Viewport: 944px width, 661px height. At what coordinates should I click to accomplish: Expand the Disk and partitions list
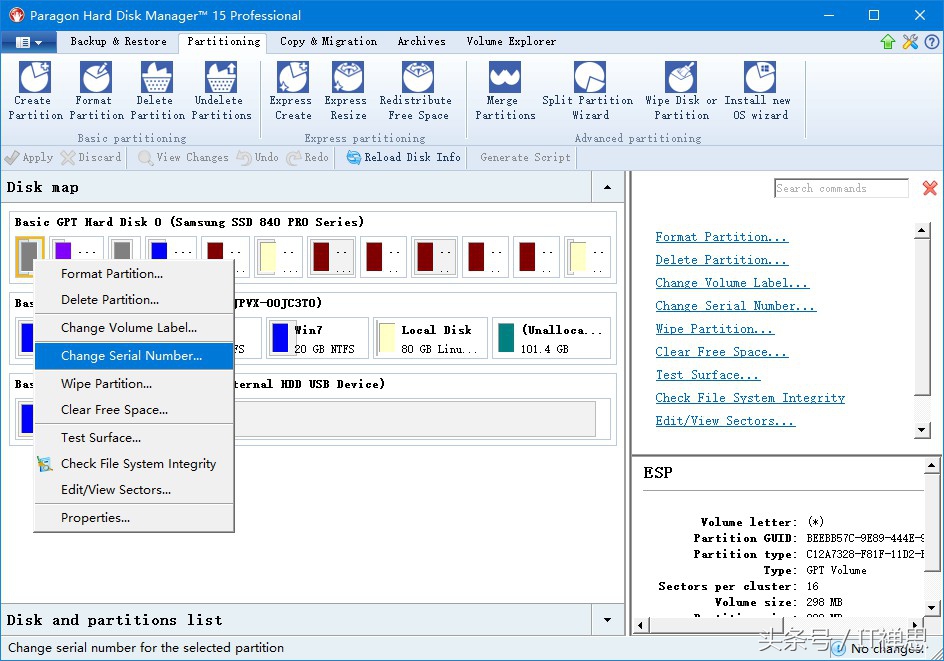coord(606,620)
